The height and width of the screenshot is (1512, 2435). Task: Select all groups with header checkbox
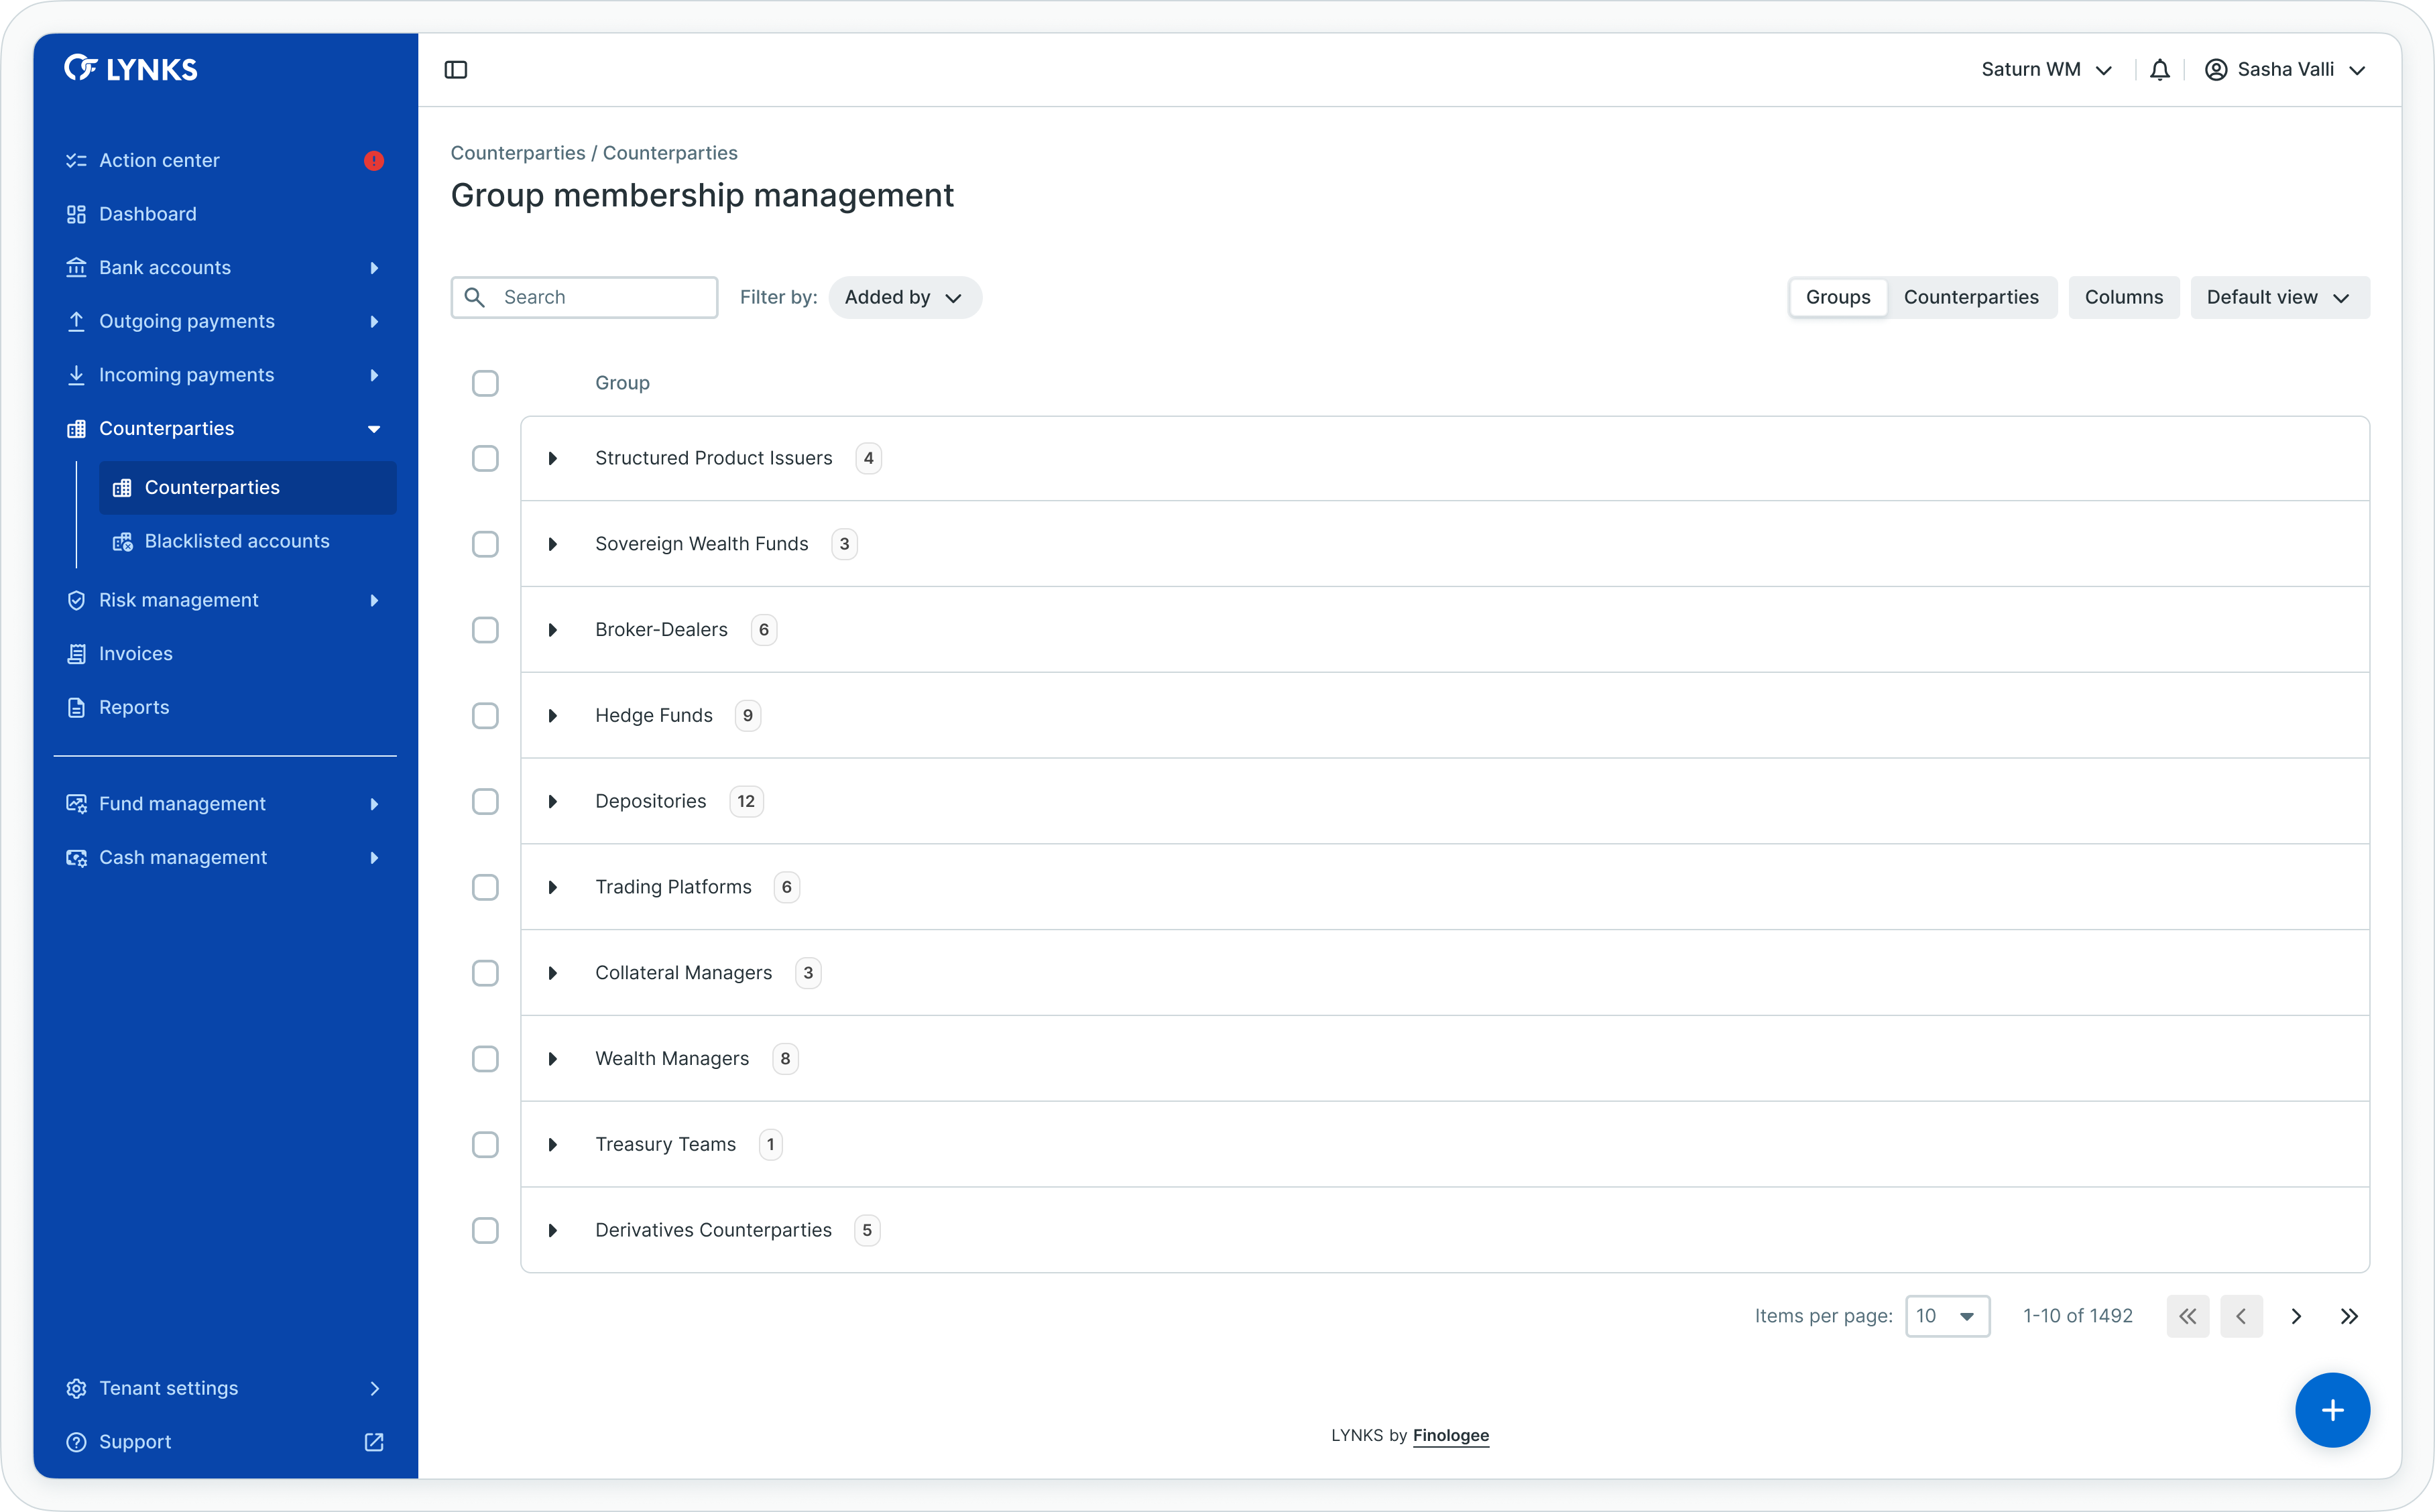point(485,383)
